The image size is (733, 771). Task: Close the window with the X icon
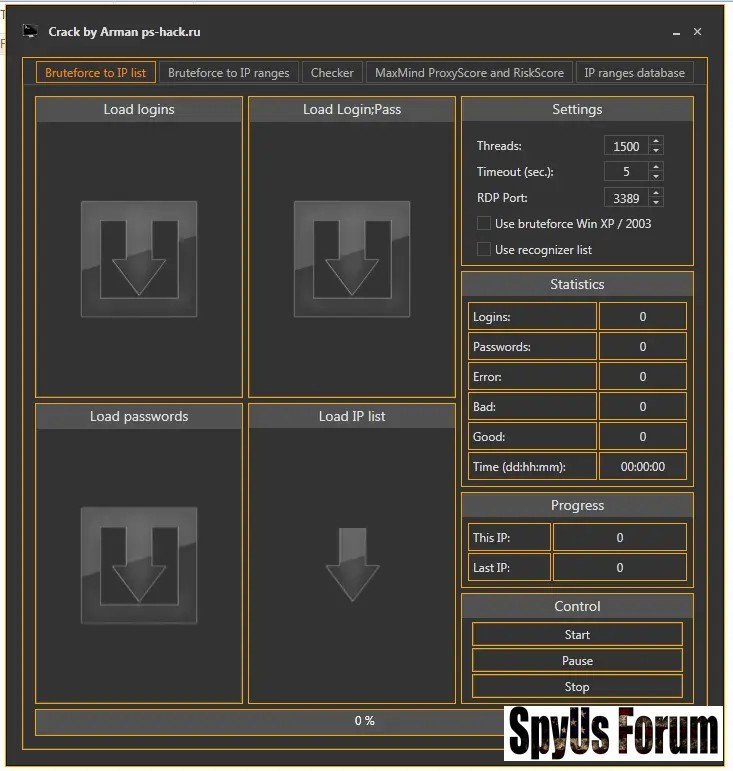pos(697,32)
